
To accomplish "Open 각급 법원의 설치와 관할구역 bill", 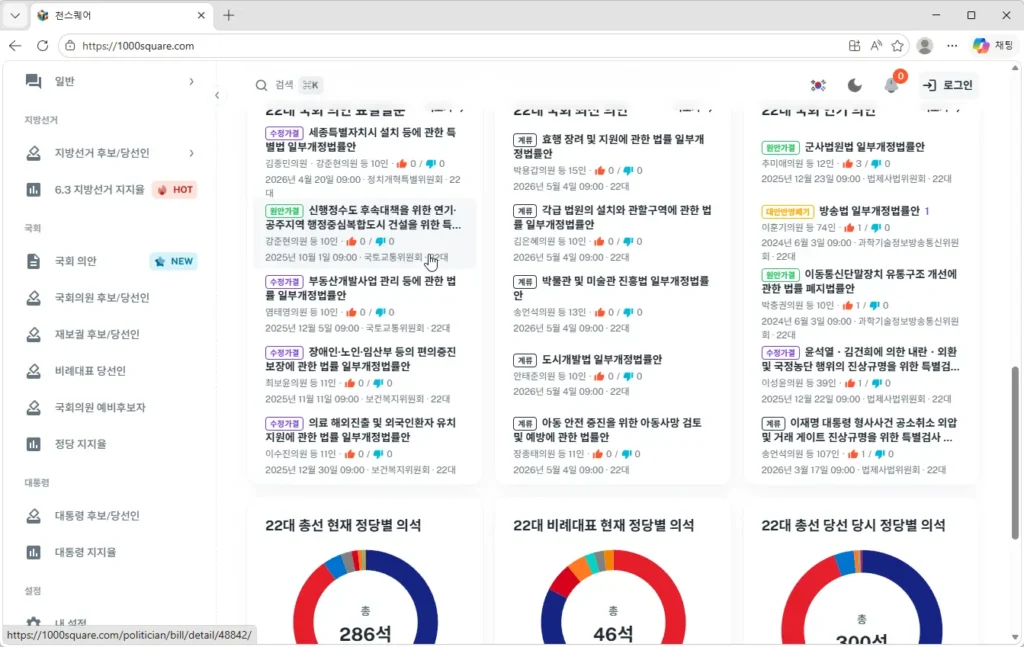I will click(613, 217).
